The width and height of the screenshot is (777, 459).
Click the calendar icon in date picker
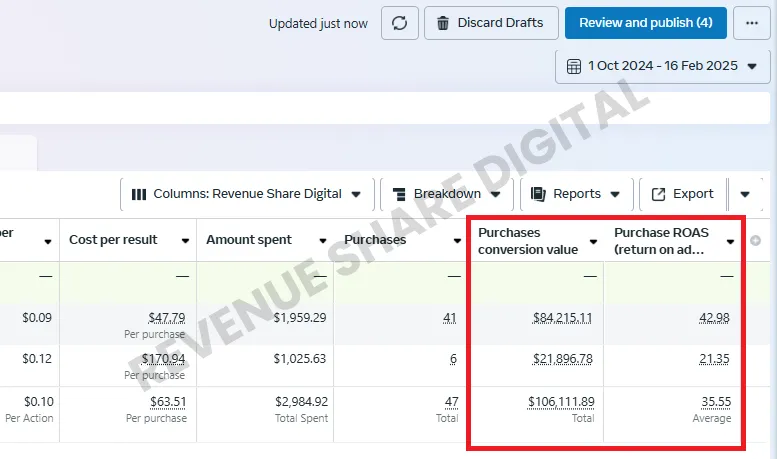pos(573,66)
